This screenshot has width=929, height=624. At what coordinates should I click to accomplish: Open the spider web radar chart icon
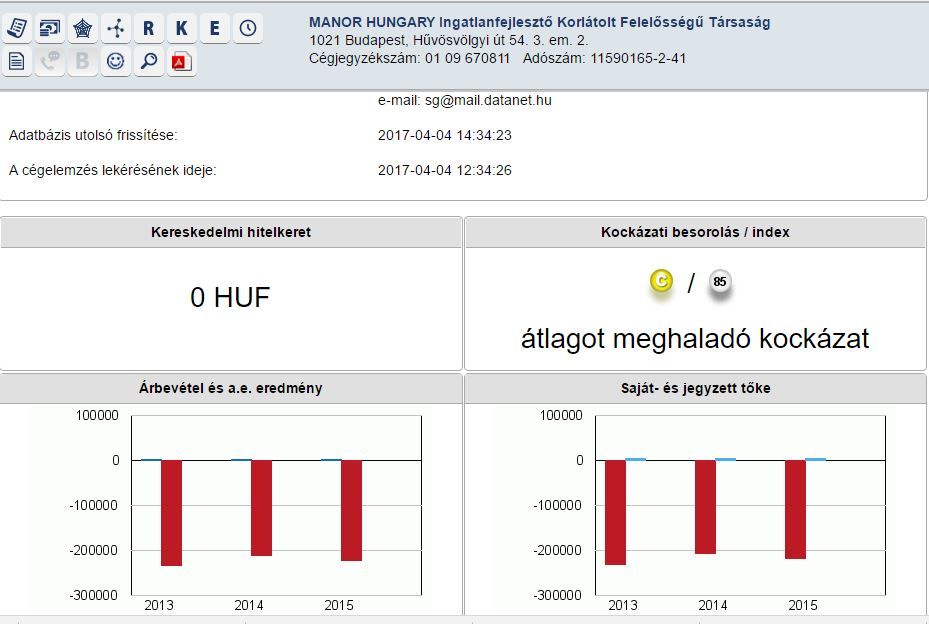click(x=82, y=28)
